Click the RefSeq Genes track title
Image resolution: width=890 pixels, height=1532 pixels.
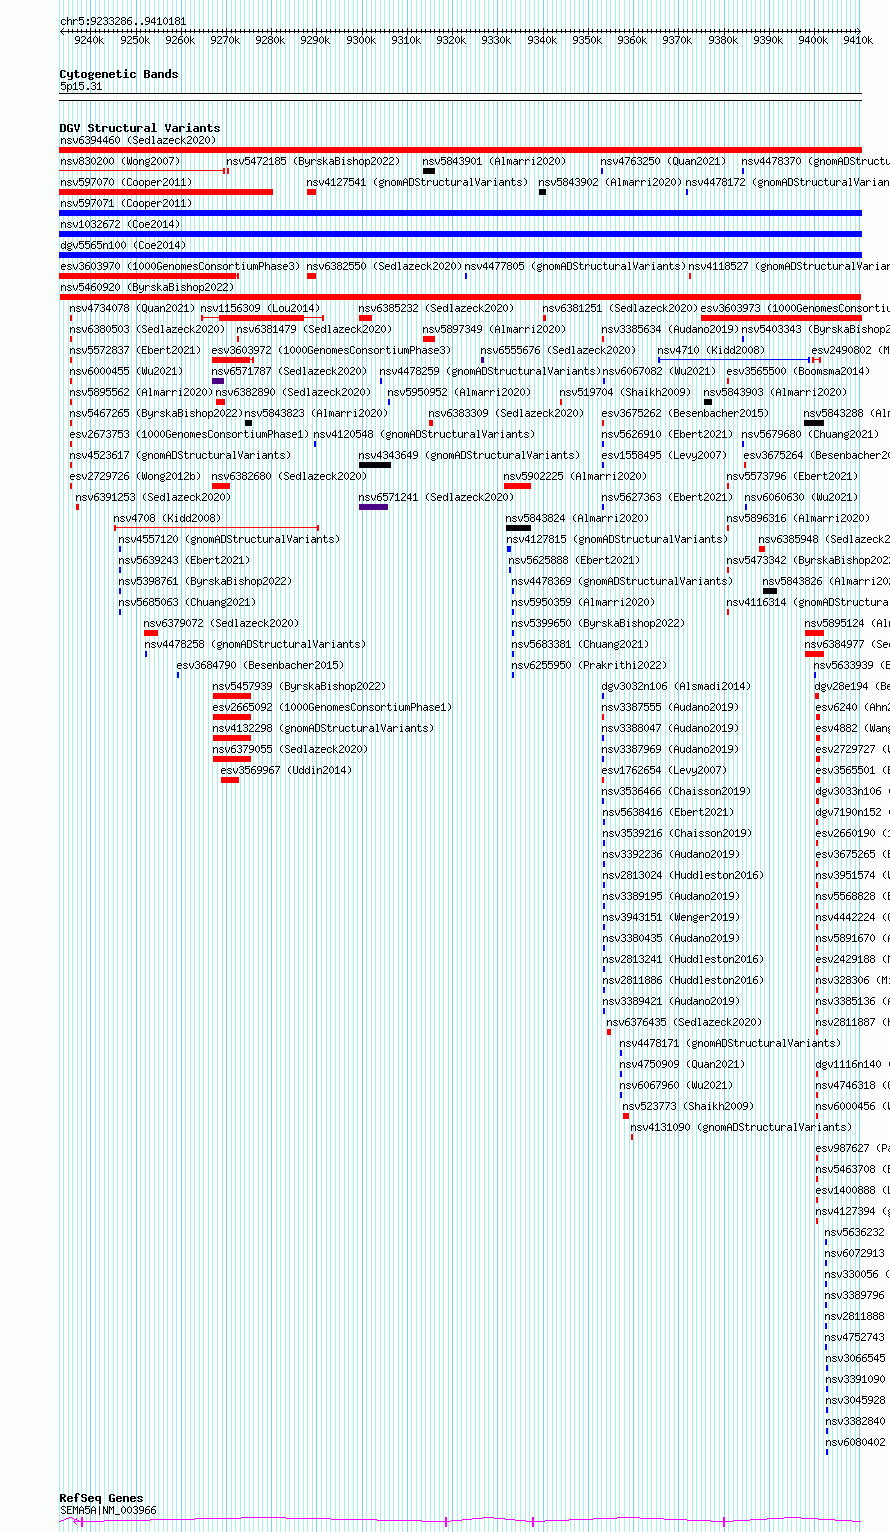[101, 1499]
